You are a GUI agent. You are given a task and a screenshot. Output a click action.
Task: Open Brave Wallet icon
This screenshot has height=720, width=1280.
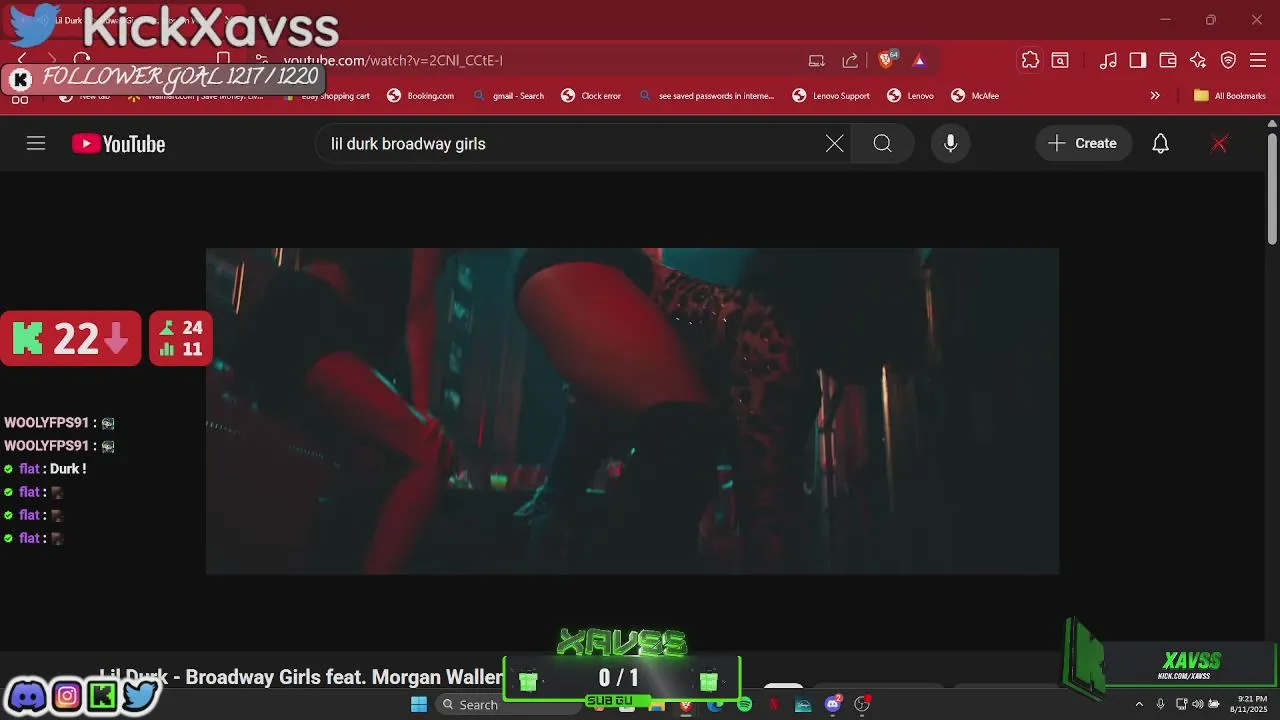click(x=1167, y=60)
